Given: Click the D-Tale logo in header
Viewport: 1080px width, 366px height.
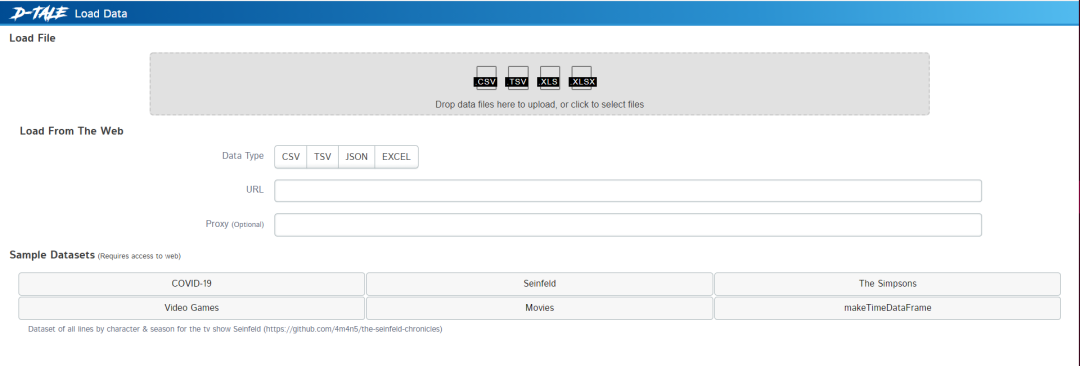Looking at the screenshot, I should tap(35, 13).
